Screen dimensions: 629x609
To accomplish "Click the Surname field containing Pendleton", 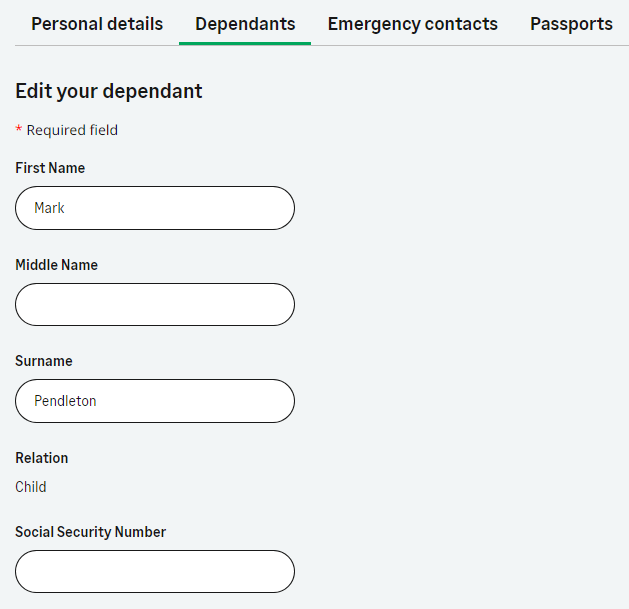I will click(155, 401).
